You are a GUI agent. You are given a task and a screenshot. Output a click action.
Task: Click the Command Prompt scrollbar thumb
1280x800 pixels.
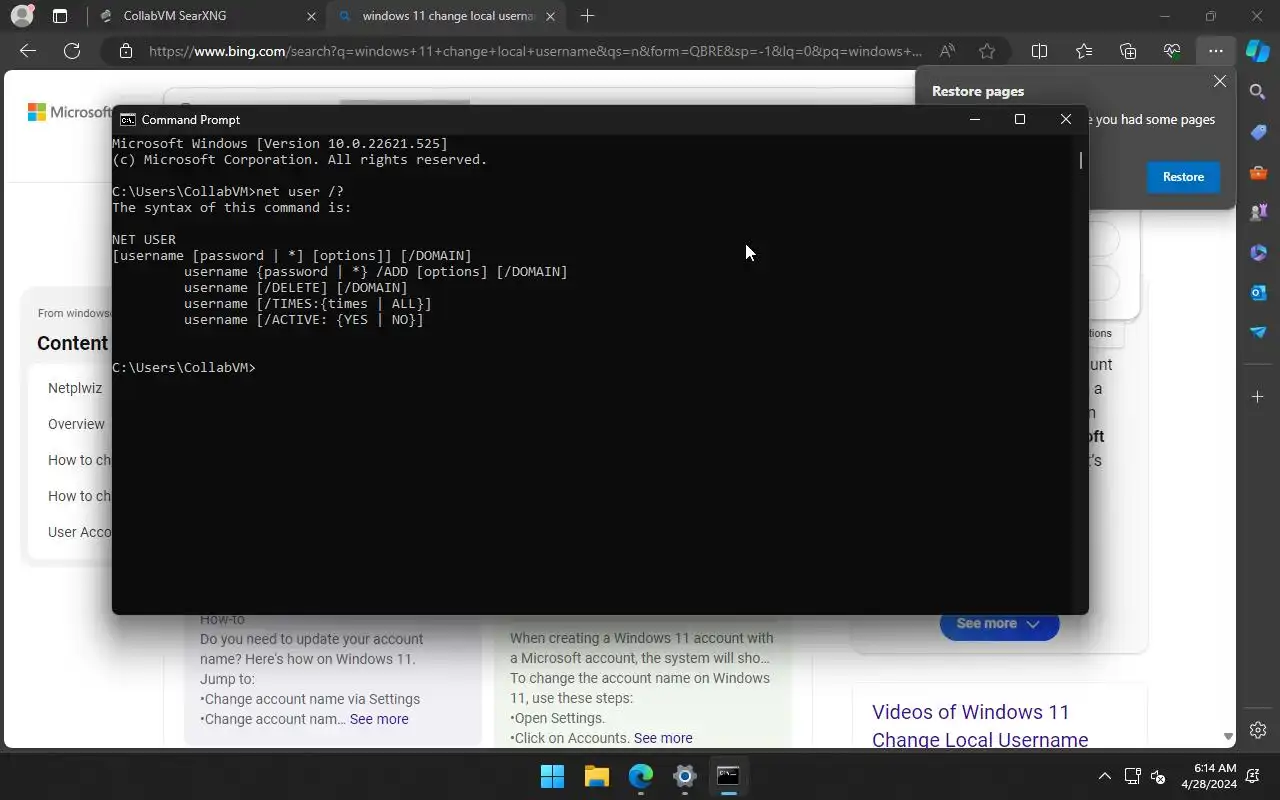click(1081, 160)
